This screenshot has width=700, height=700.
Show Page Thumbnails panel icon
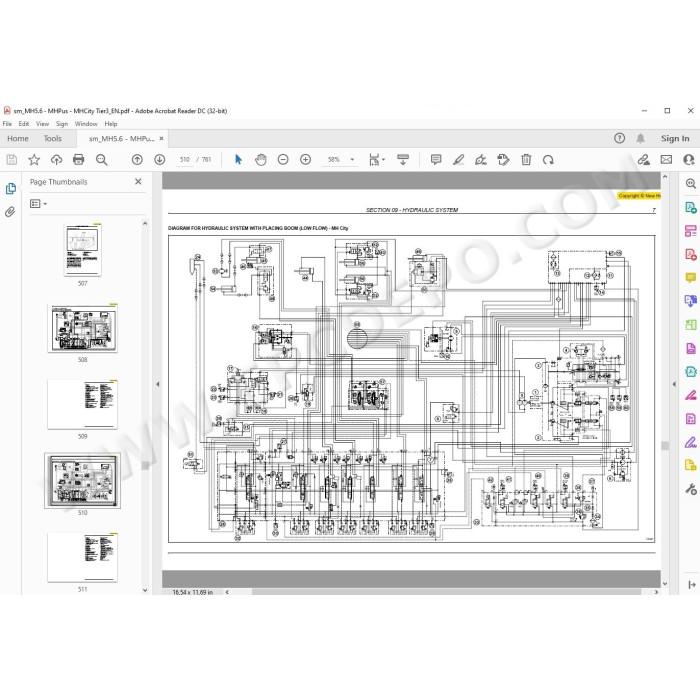[11, 189]
